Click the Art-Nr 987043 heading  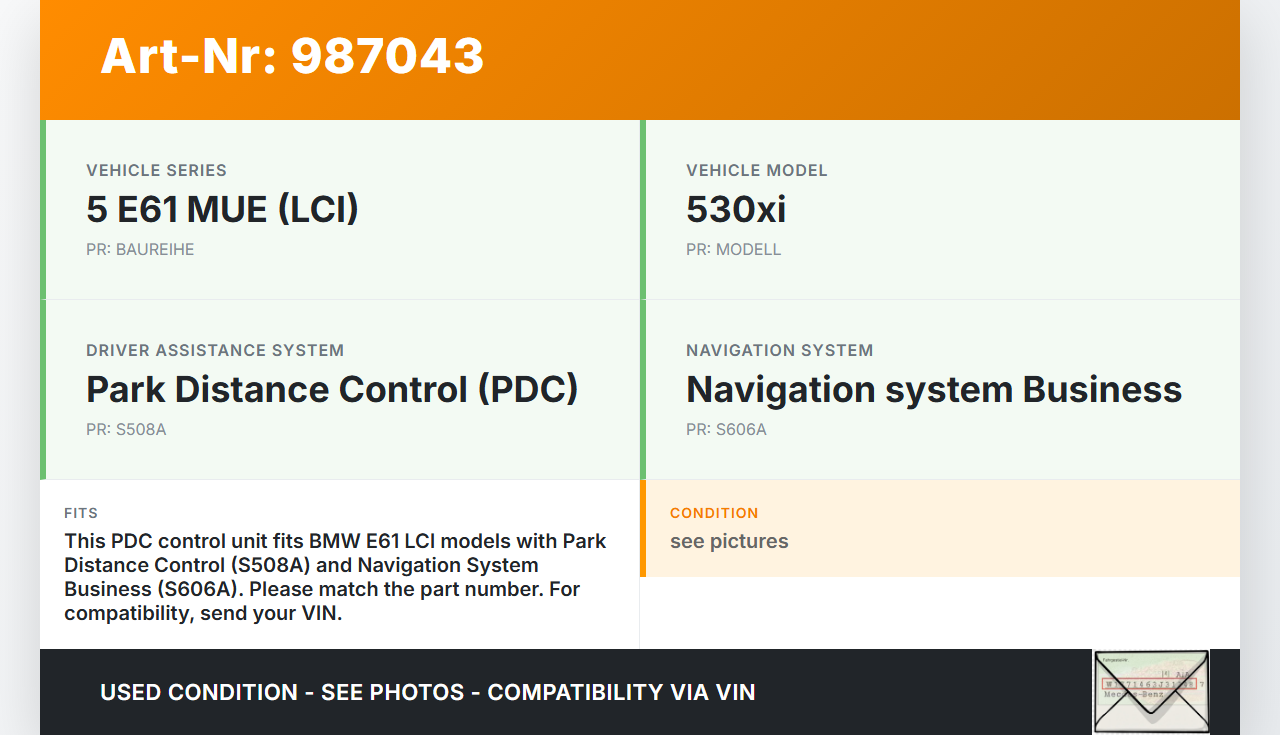point(292,56)
